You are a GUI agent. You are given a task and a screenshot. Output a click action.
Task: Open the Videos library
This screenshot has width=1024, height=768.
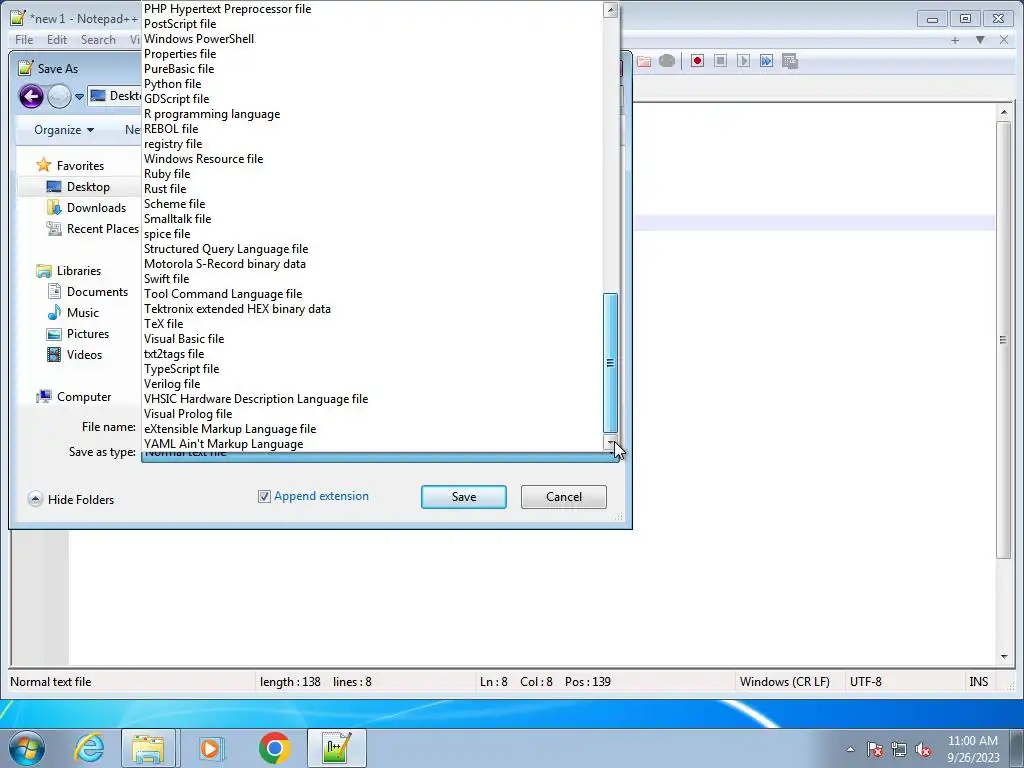(74, 355)
